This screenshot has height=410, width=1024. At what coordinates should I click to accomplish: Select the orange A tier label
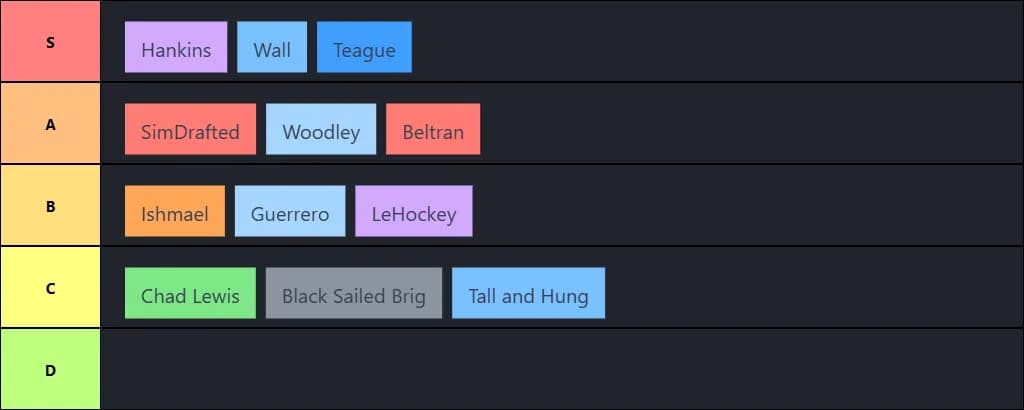click(50, 124)
